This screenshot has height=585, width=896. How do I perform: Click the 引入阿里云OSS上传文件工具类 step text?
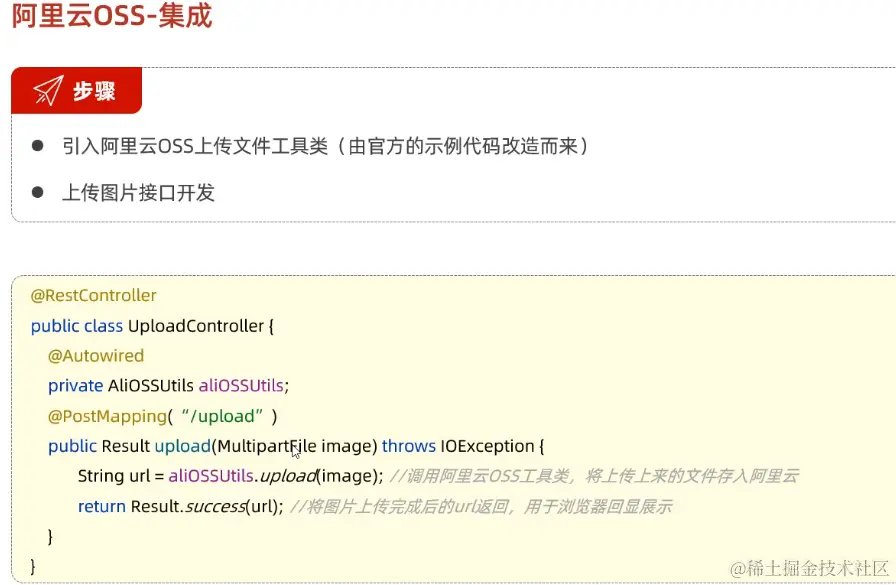195,147
